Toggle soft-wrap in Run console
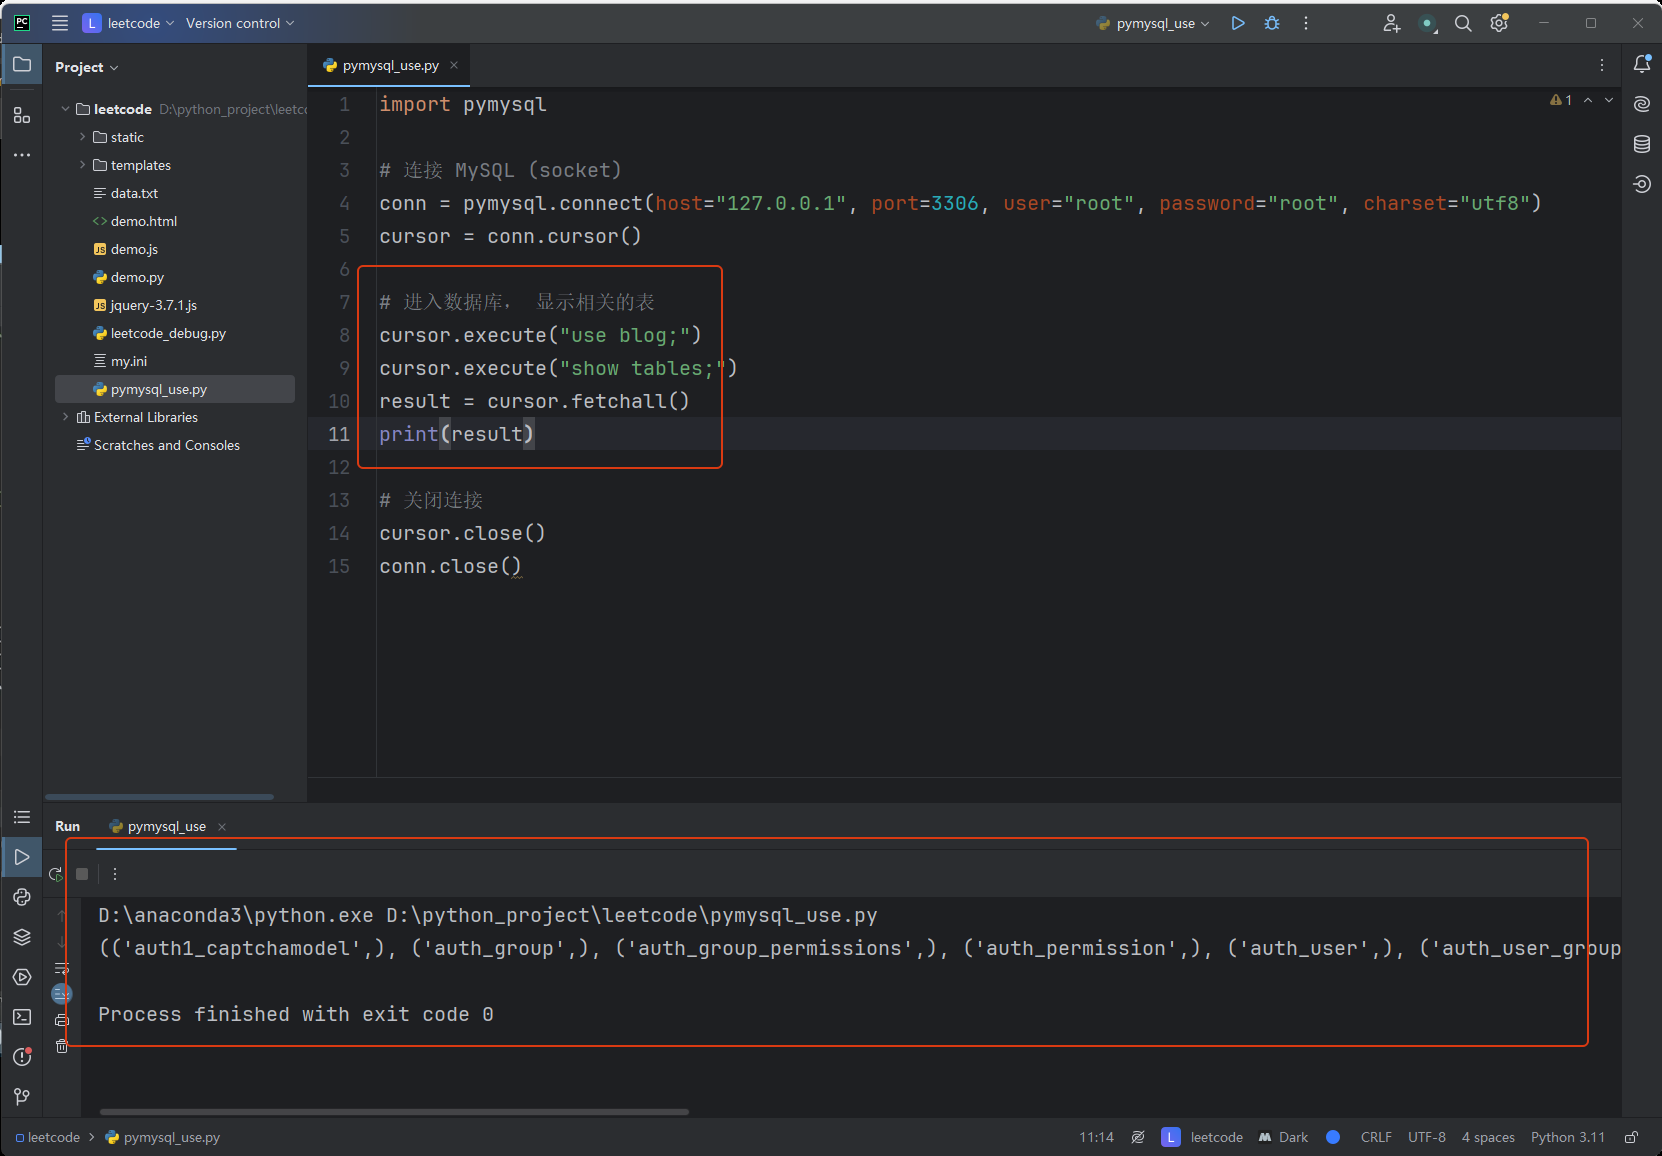This screenshot has height=1156, width=1662. tap(62, 968)
